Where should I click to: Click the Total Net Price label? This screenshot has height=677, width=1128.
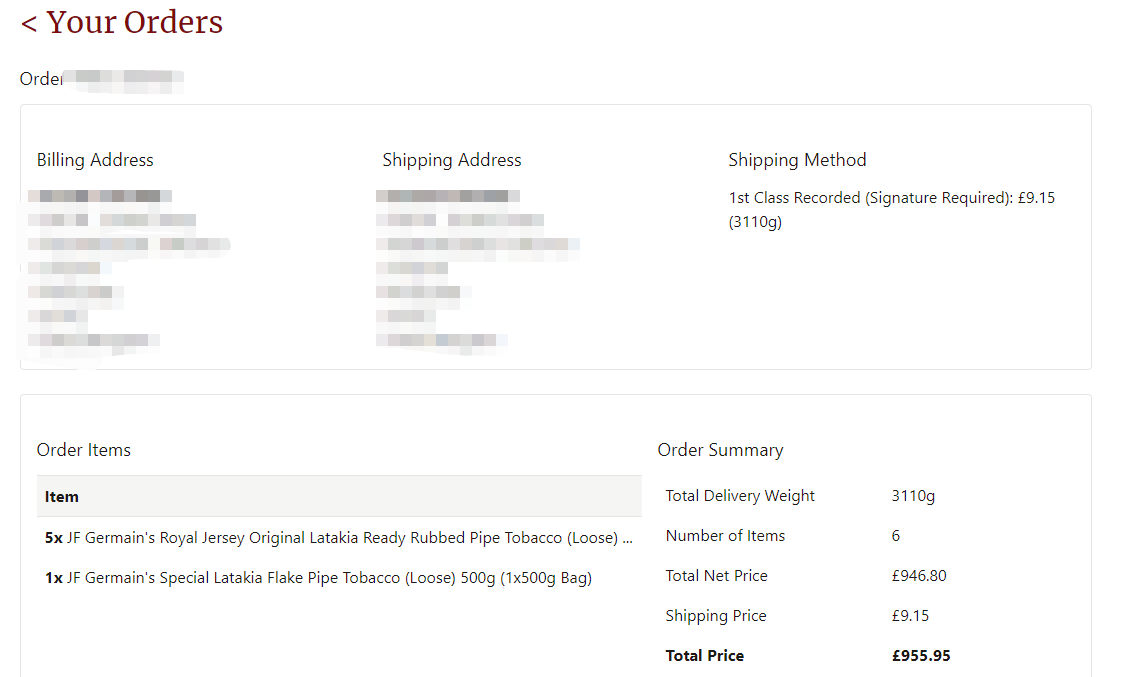(x=717, y=576)
